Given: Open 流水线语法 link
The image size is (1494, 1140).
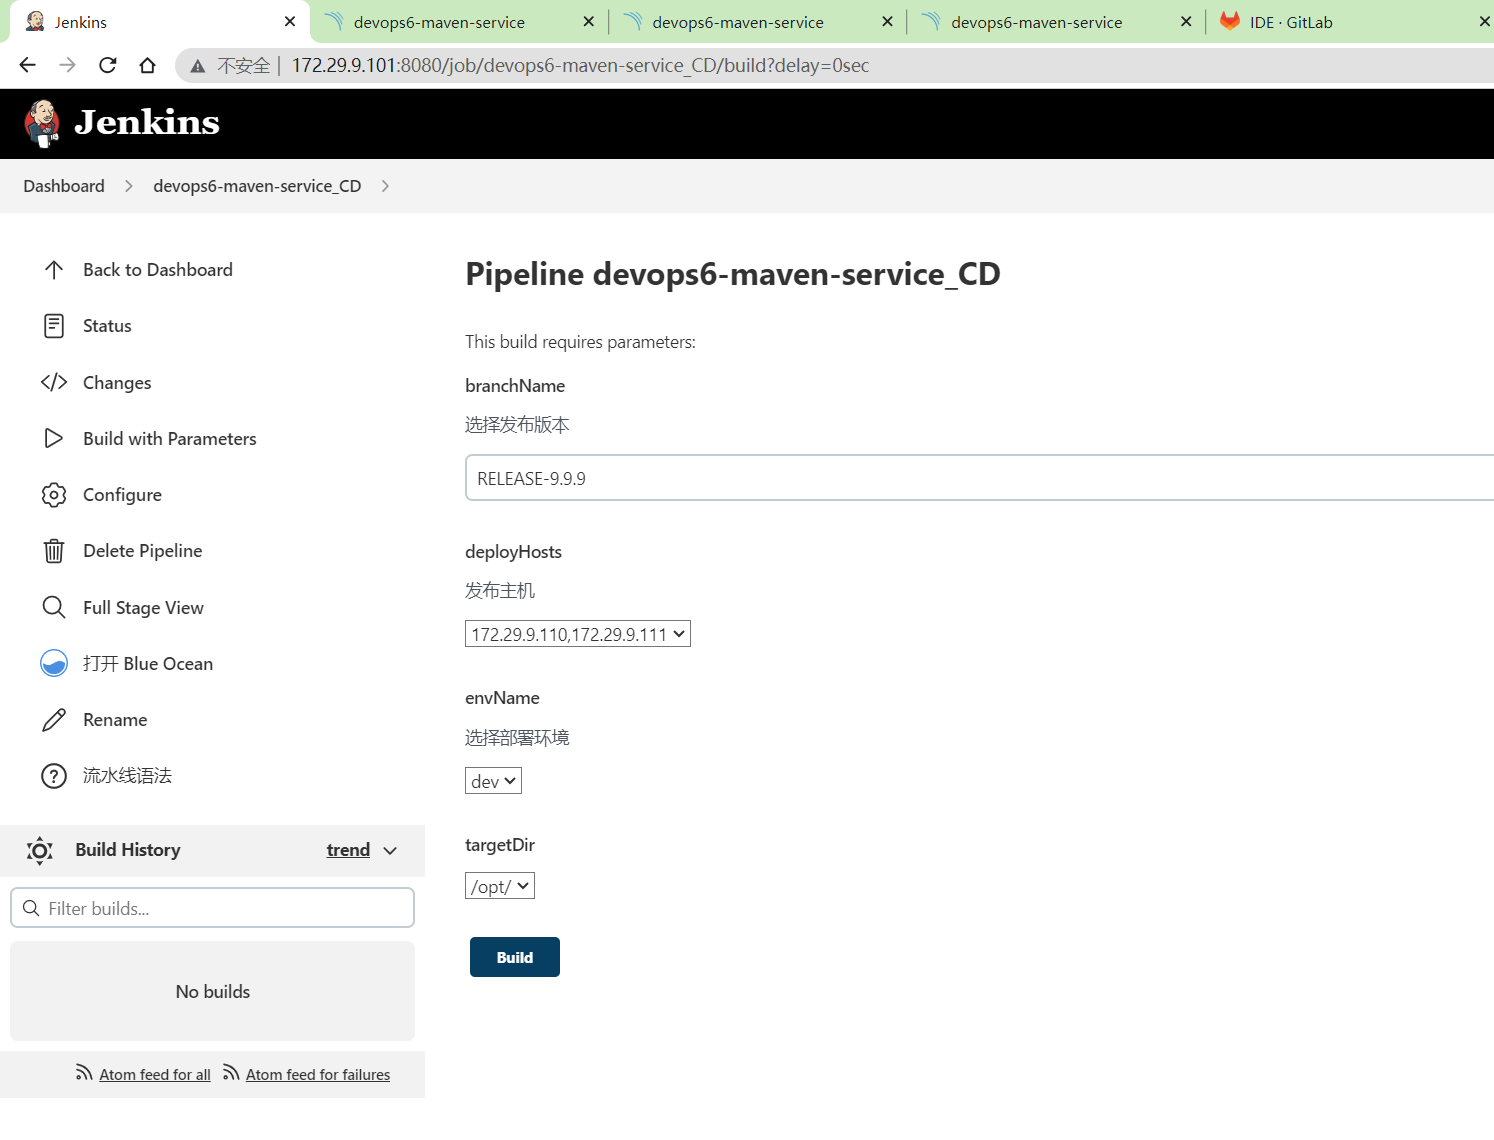Looking at the screenshot, I should [127, 776].
